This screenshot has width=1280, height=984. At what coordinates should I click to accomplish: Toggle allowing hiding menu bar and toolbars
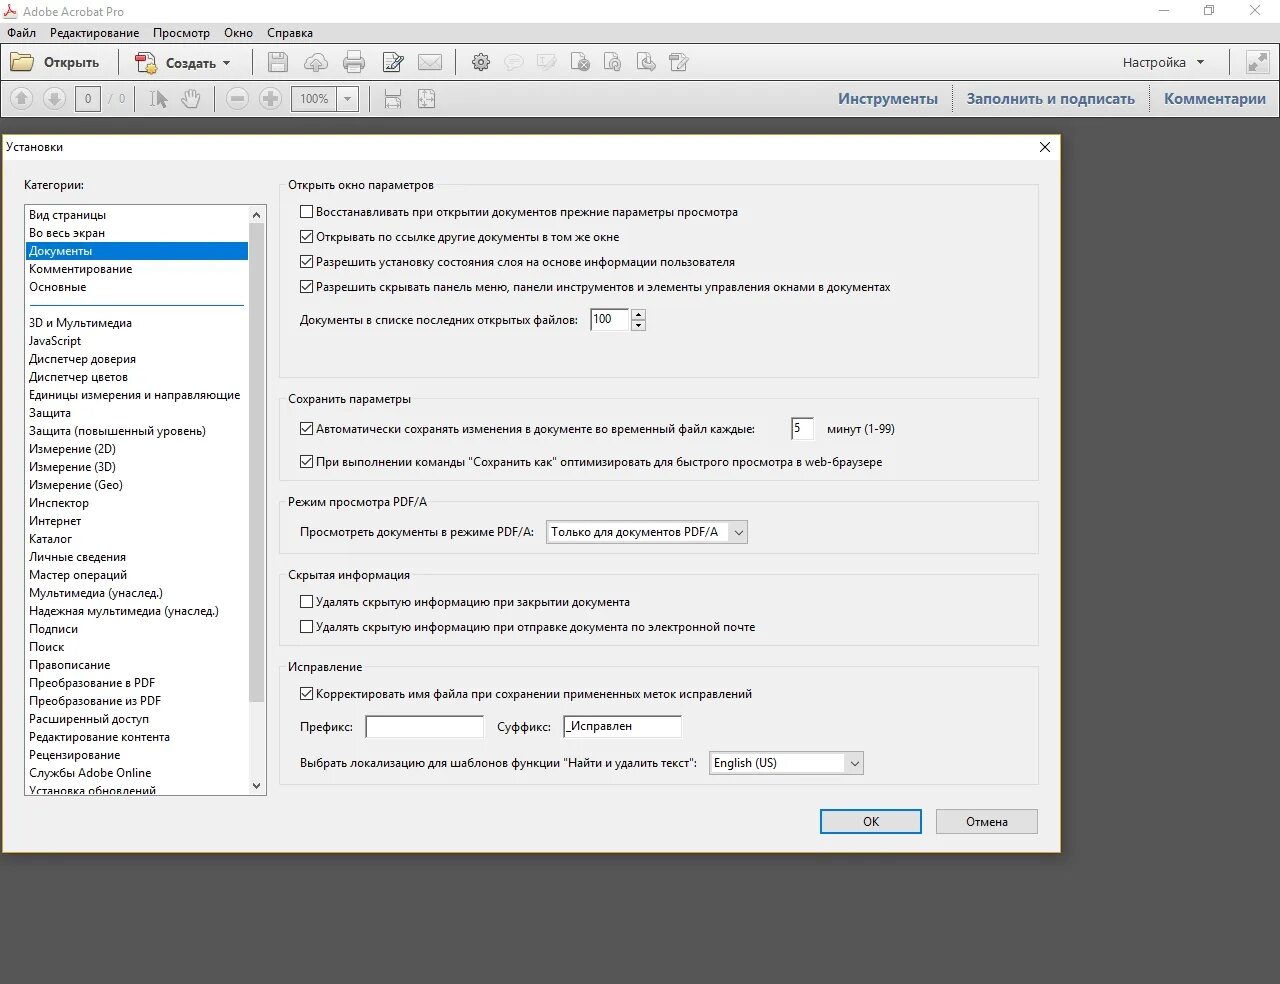click(x=307, y=287)
